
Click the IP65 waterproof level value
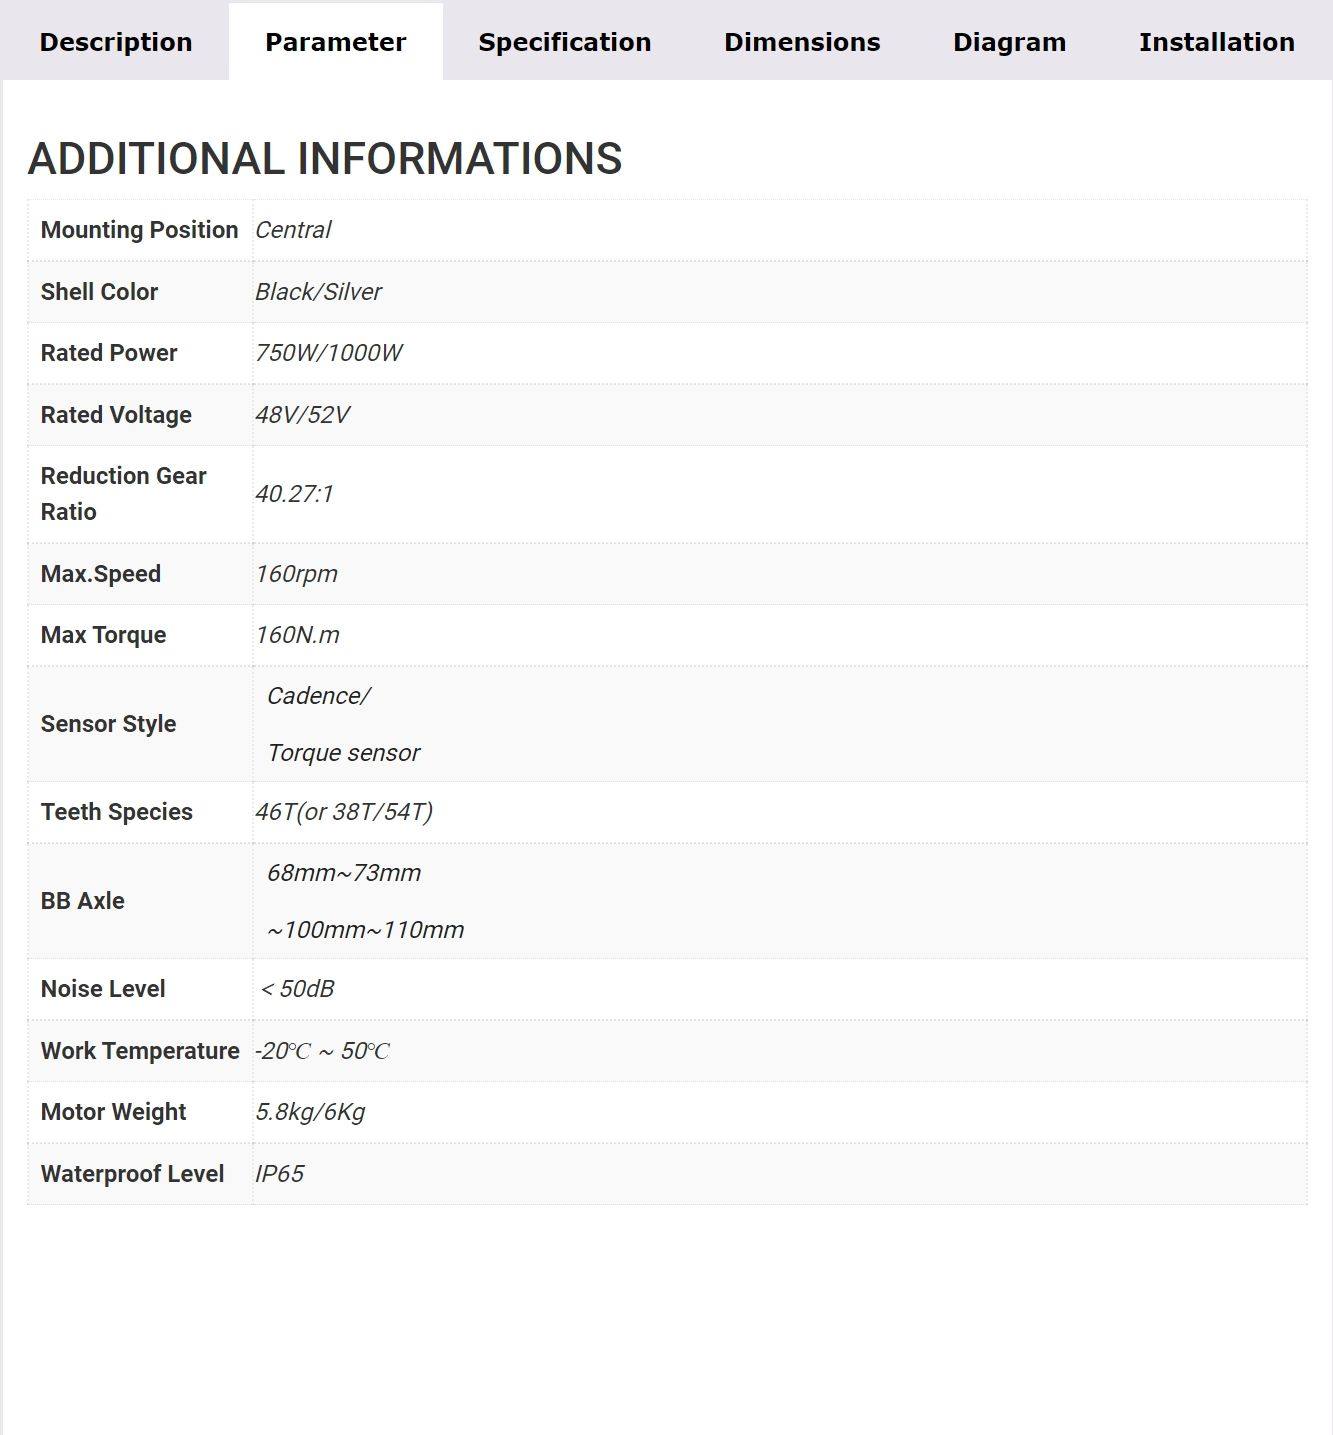(x=279, y=1174)
